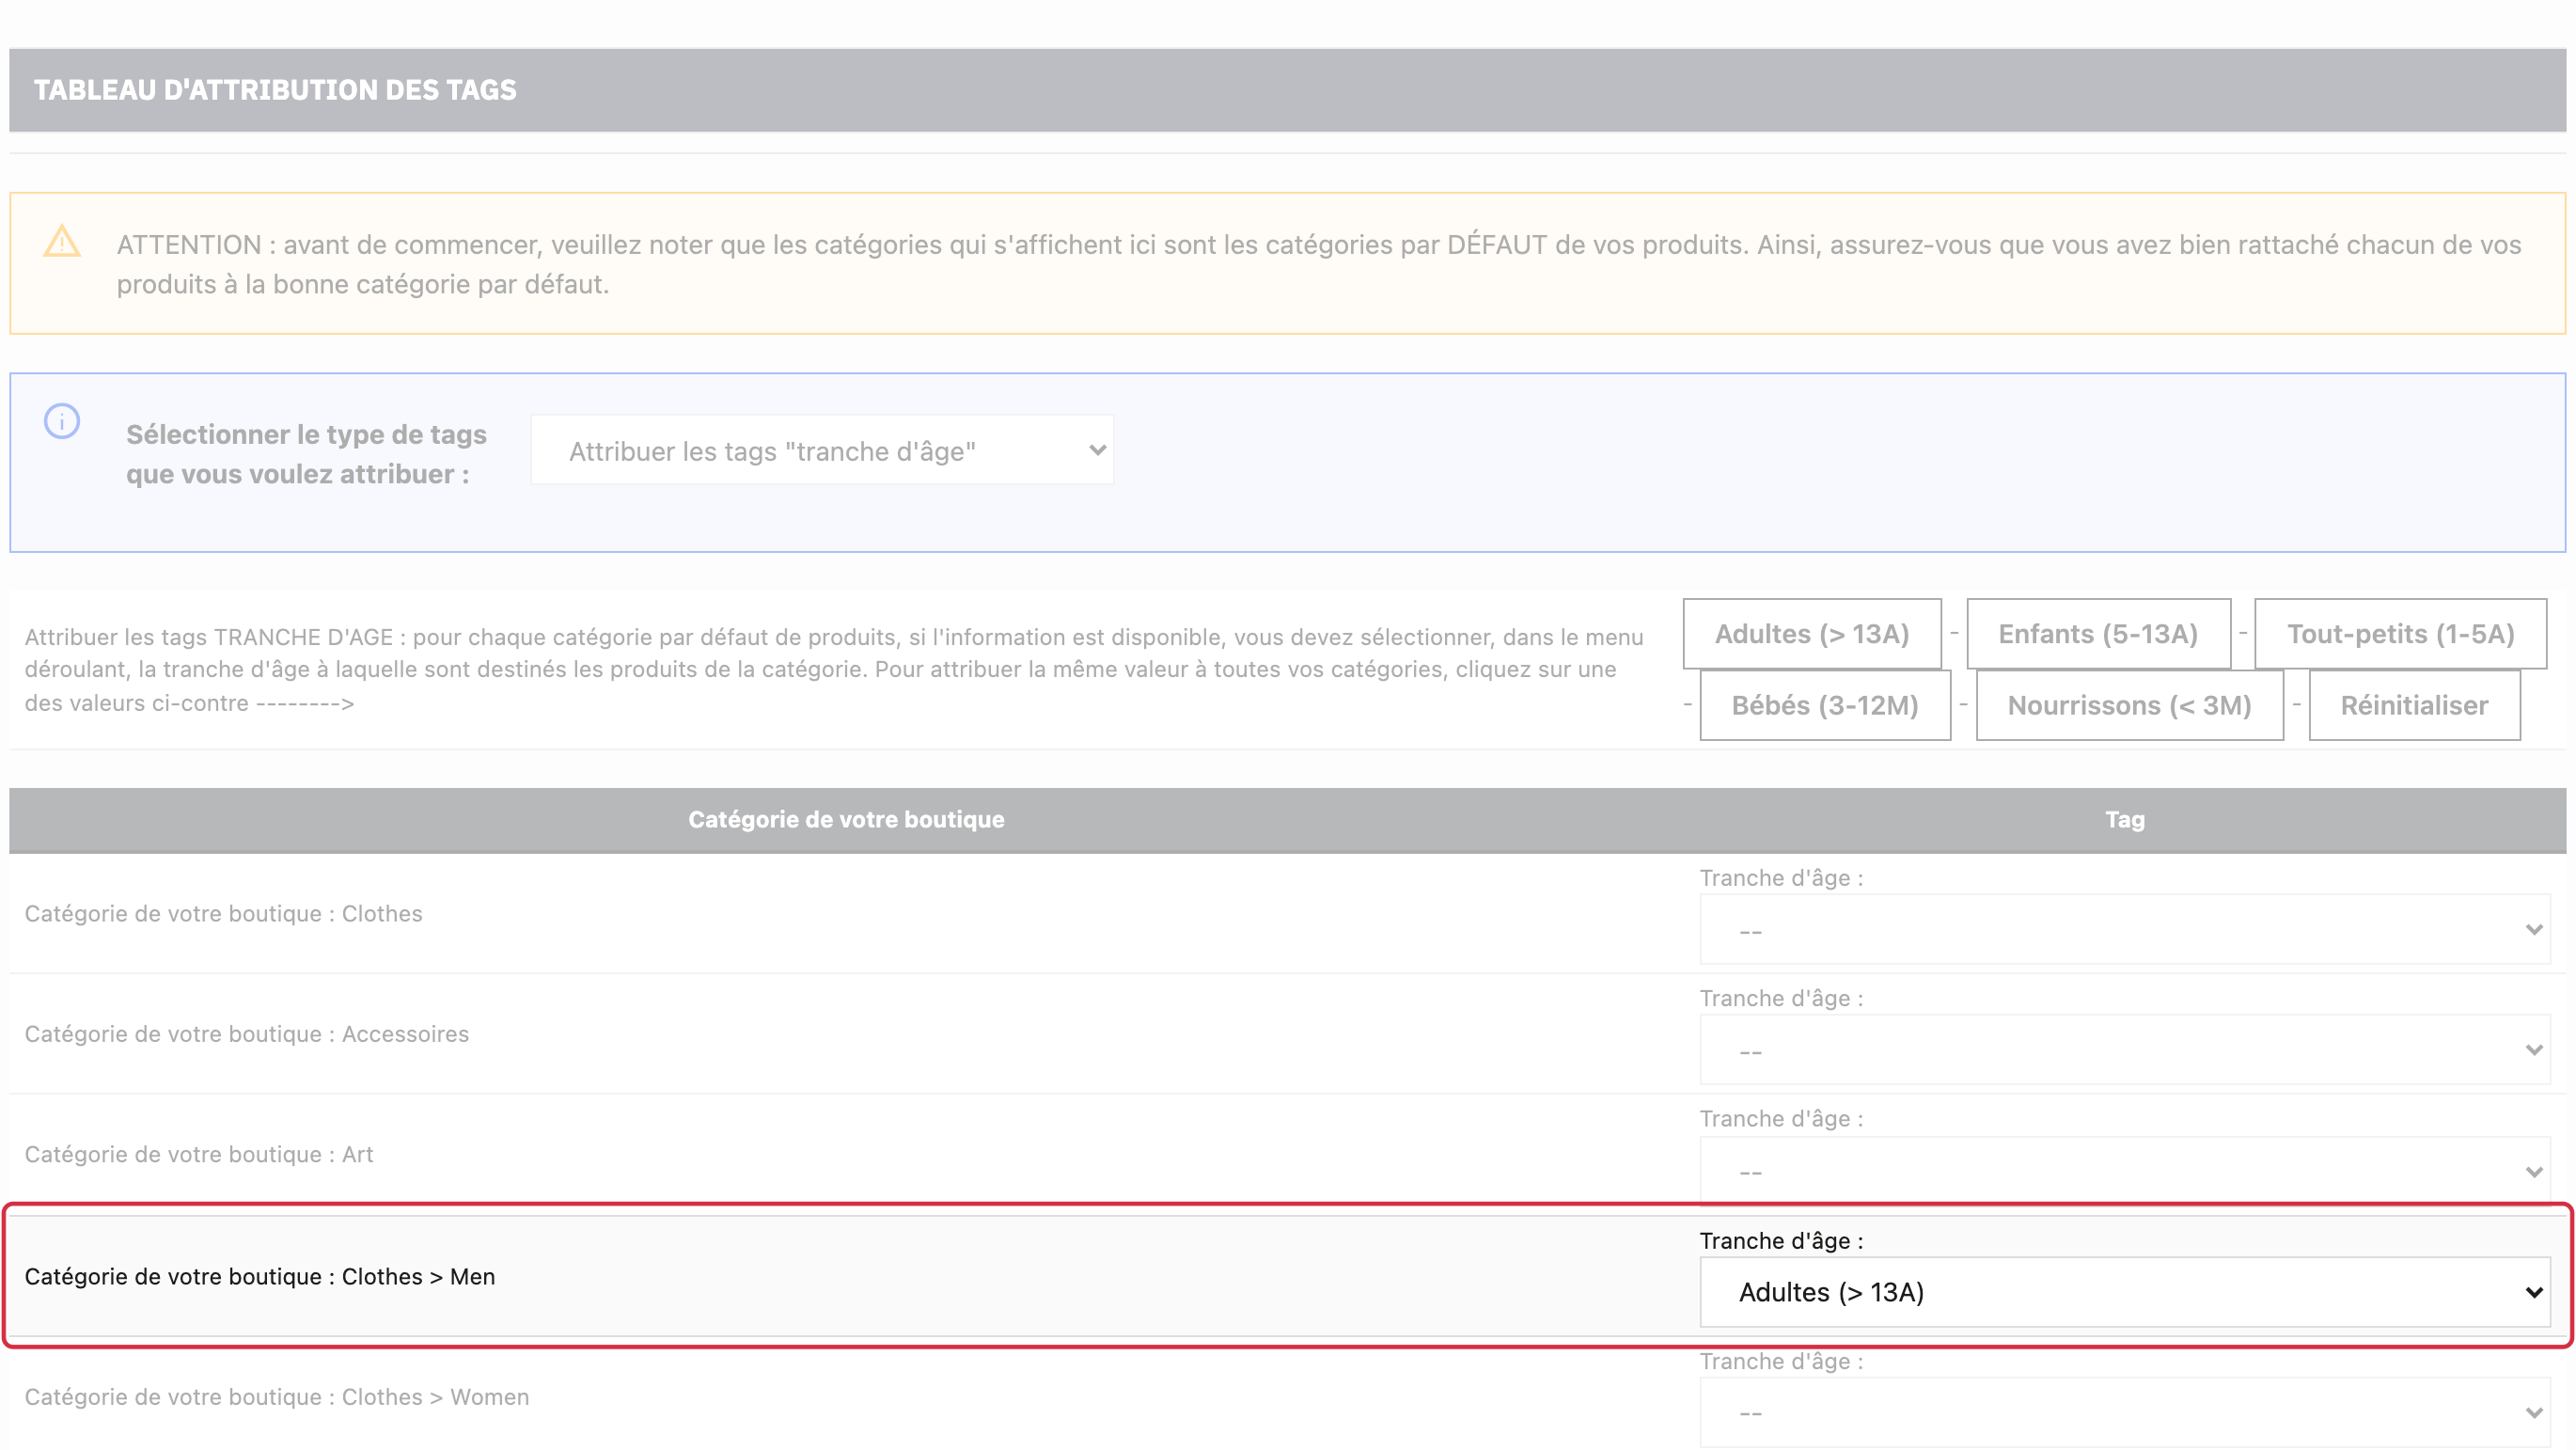Open age range dropdown for Clothes category
The height and width of the screenshot is (1450, 2576).
(x=2125, y=930)
